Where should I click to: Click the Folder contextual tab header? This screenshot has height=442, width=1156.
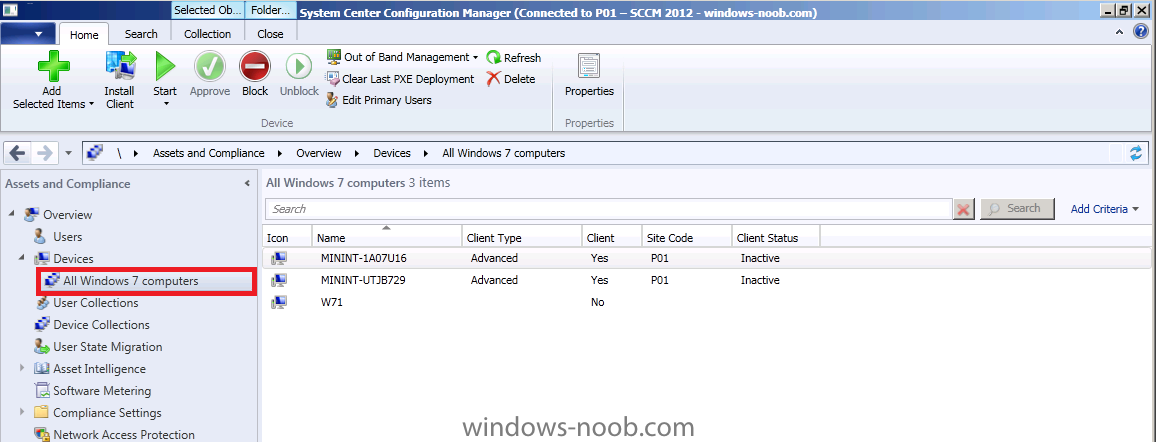point(271,10)
